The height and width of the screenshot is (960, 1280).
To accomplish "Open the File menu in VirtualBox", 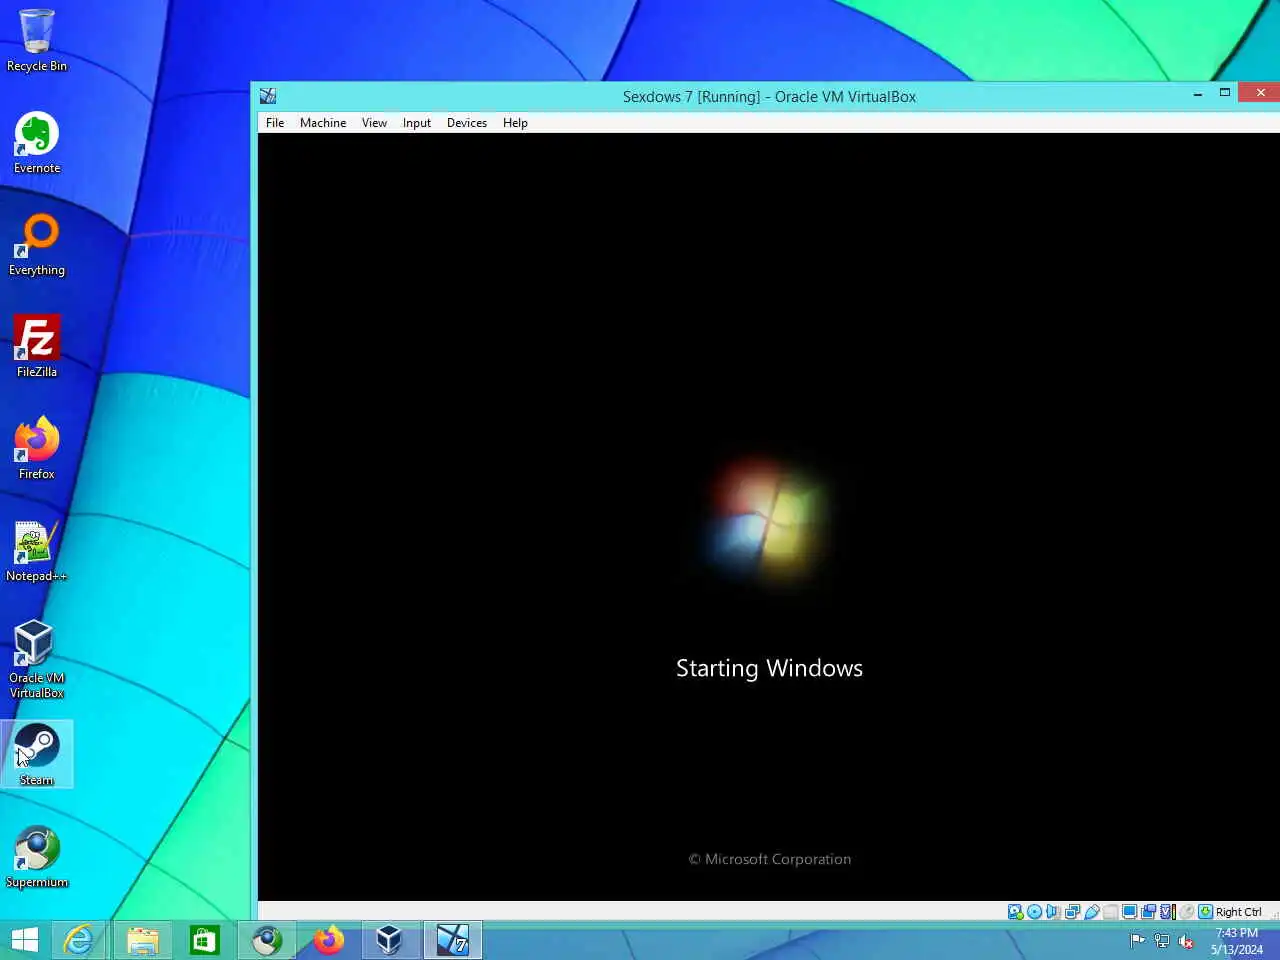I will (275, 123).
